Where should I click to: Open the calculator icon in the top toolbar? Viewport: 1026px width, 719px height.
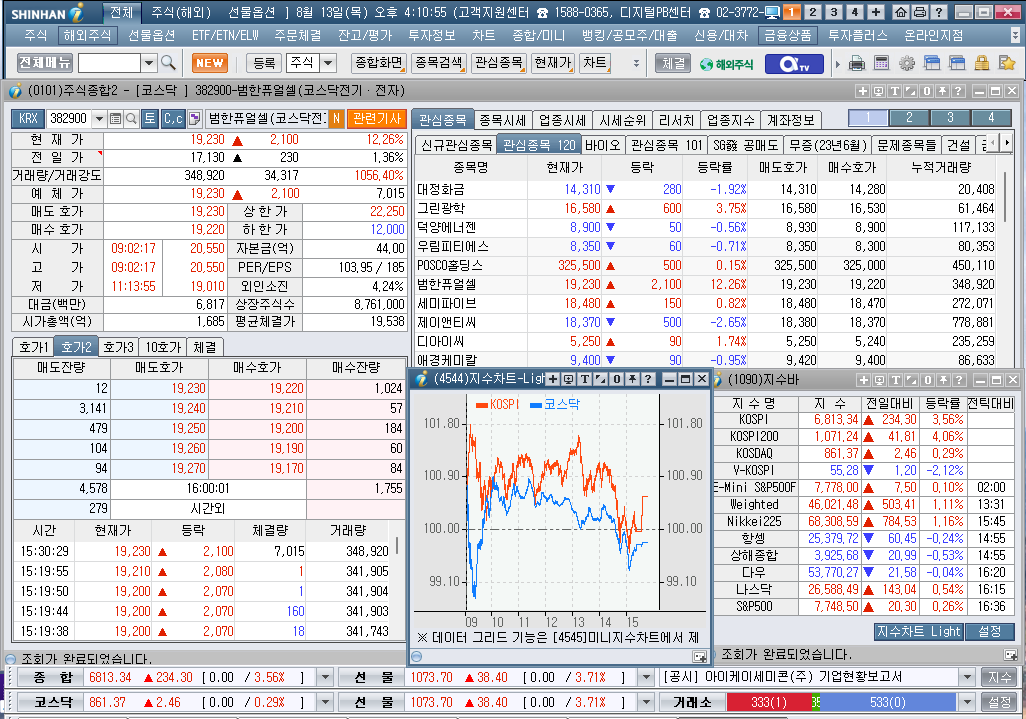pos(881,63)
